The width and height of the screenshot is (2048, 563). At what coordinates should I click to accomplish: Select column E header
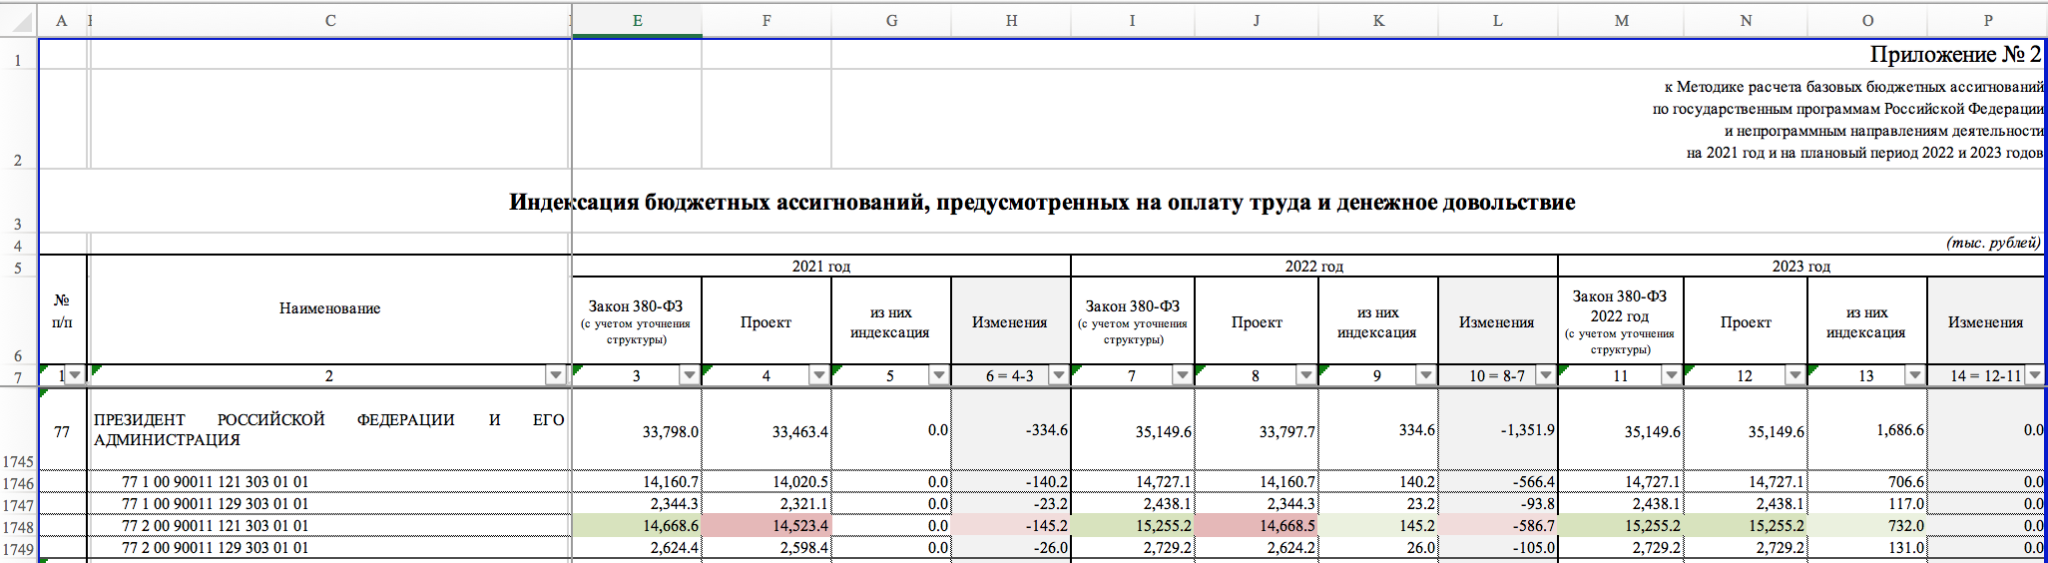click(637, 20)
